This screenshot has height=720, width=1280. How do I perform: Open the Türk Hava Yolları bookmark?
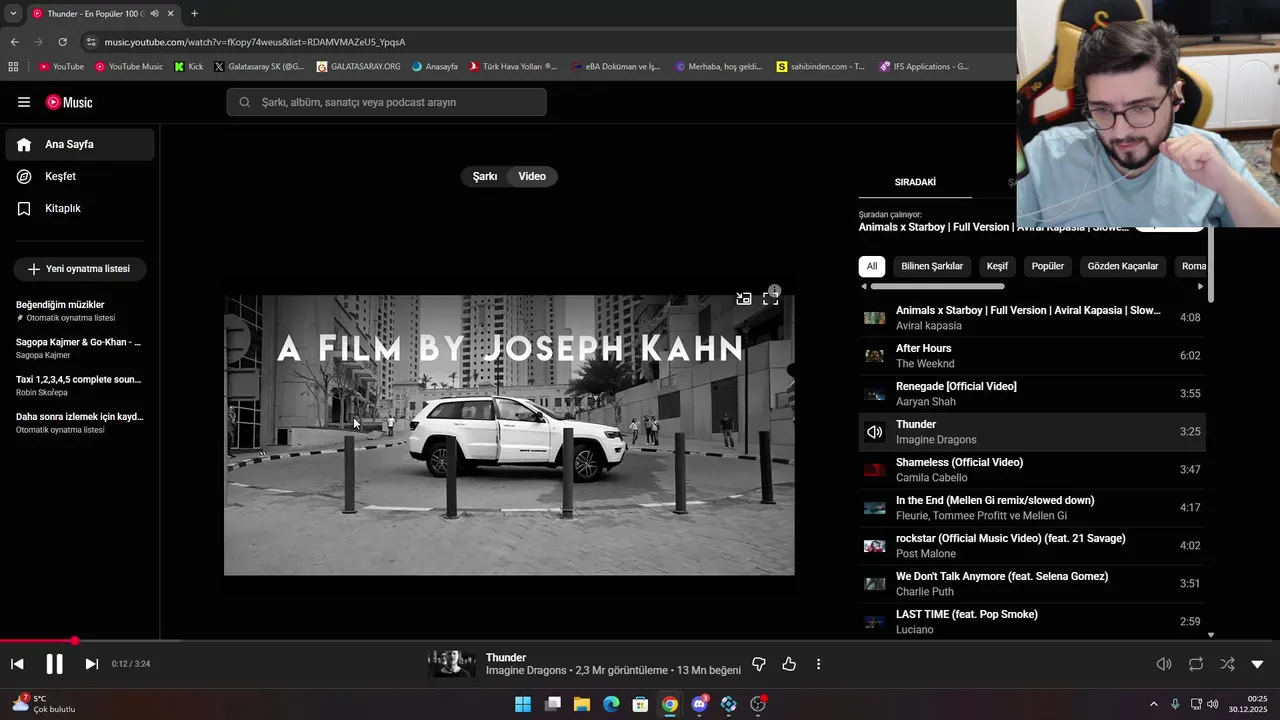click(x=512, y=67)
